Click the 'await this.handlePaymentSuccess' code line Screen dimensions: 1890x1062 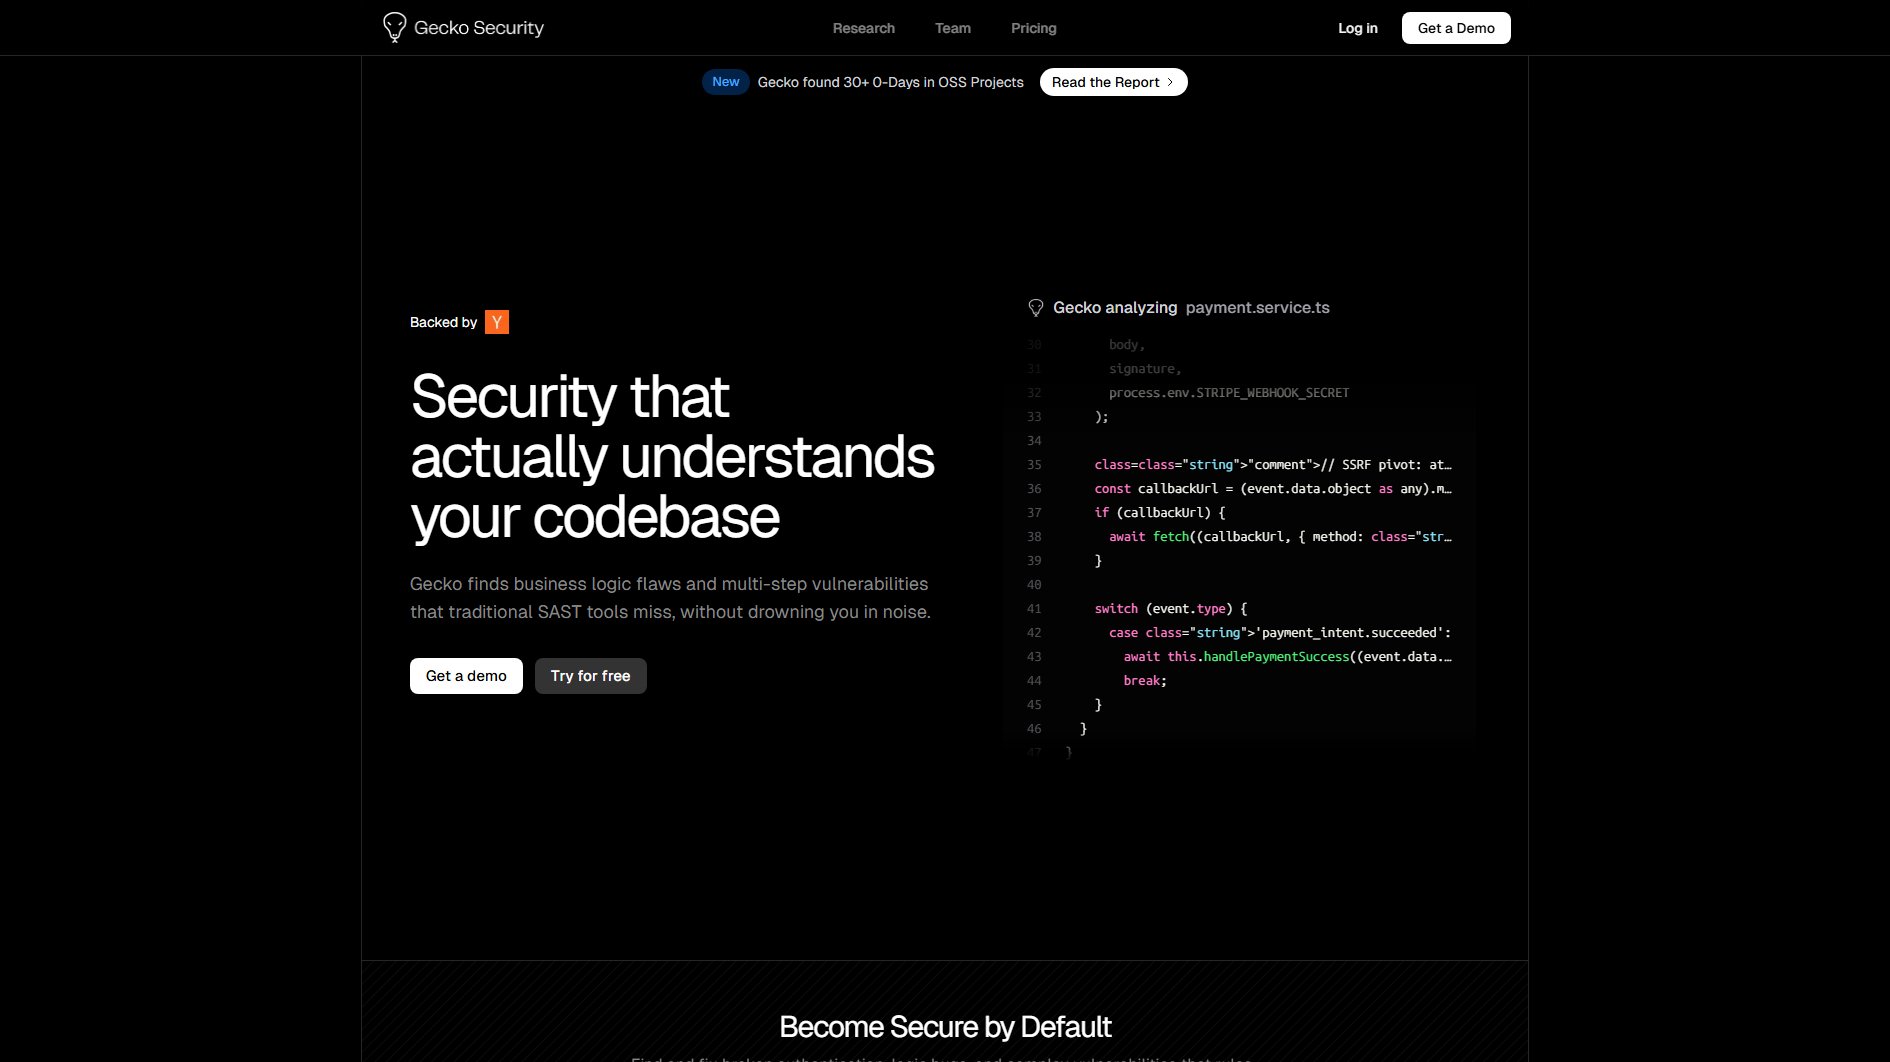coord(1288,657)
